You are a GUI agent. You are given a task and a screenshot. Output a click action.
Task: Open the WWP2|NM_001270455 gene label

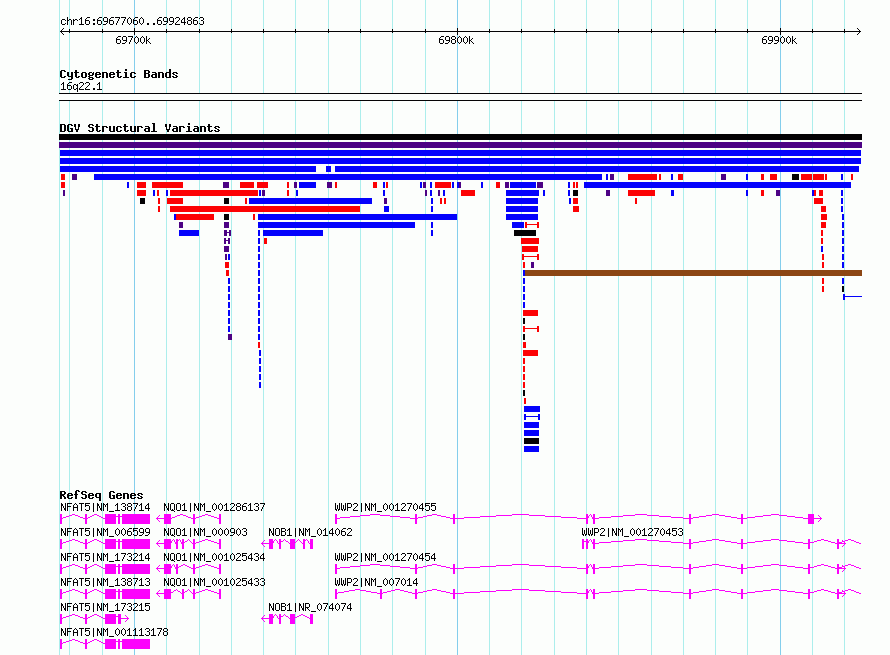(x=385, y=507)
